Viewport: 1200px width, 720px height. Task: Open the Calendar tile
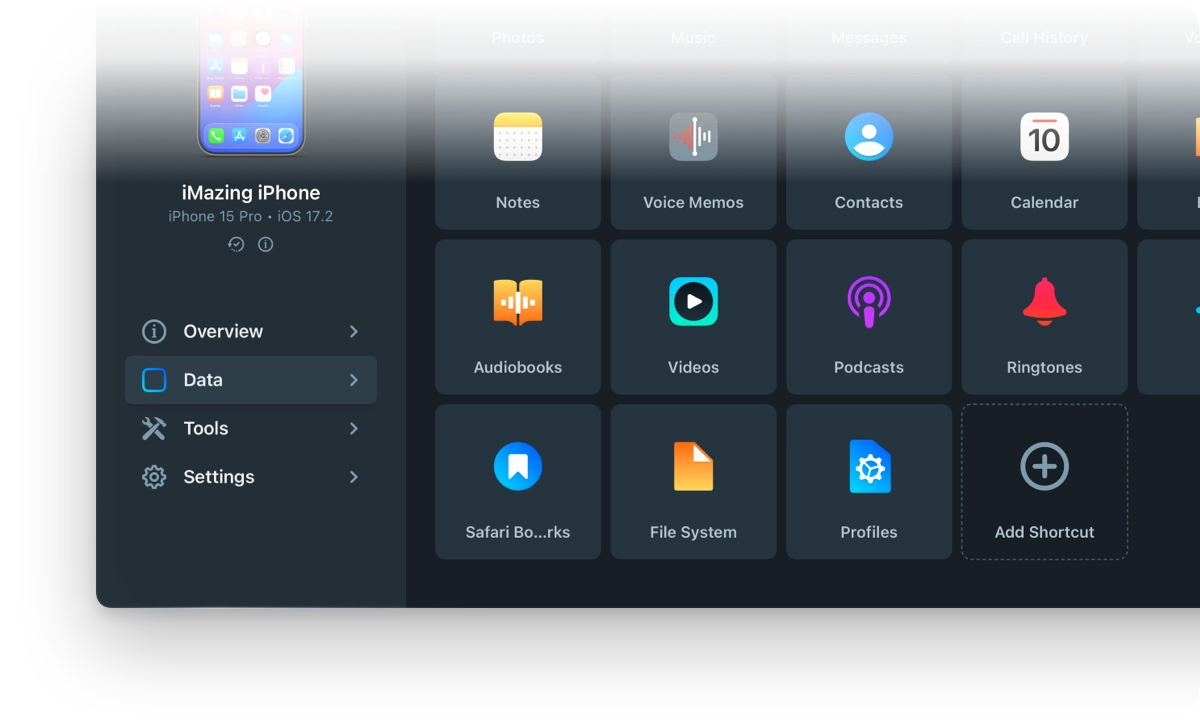(x=1044, y=152)
